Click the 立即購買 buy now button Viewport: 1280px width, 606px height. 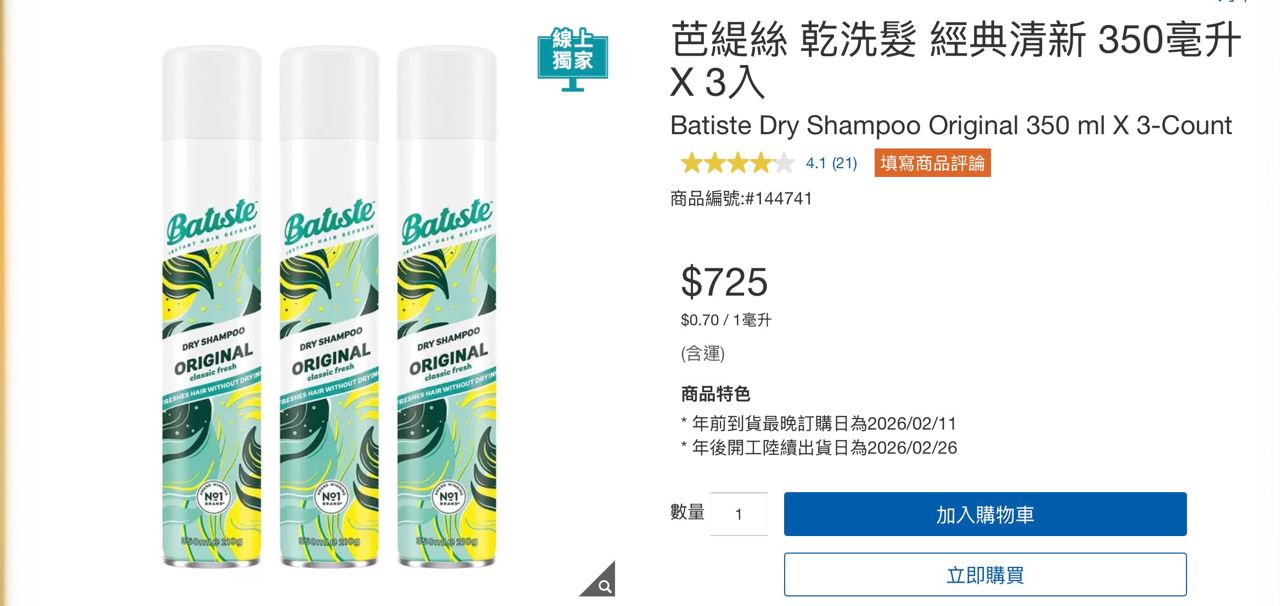pos(985,575)
